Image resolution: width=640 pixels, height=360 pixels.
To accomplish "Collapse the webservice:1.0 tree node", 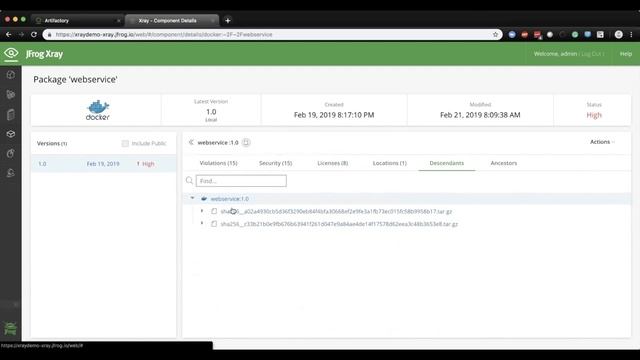I will [x=192, y=198].
